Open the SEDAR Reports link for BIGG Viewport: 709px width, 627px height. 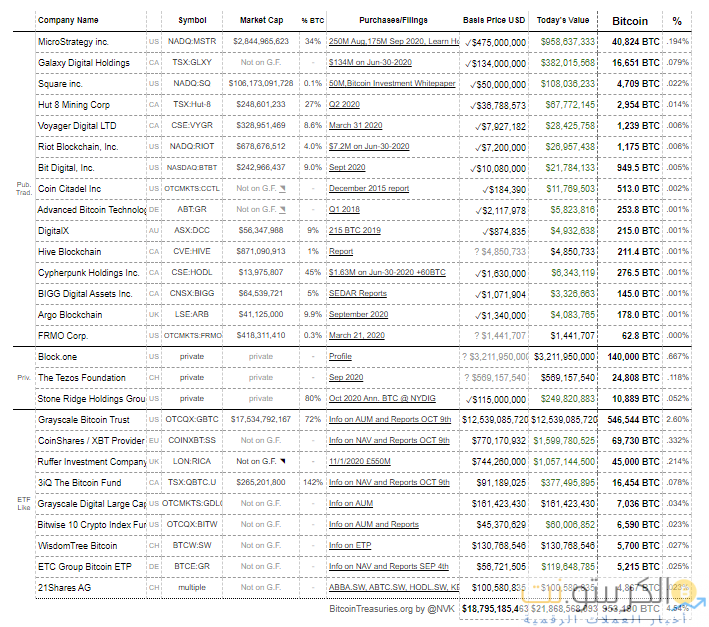(357, 294)
